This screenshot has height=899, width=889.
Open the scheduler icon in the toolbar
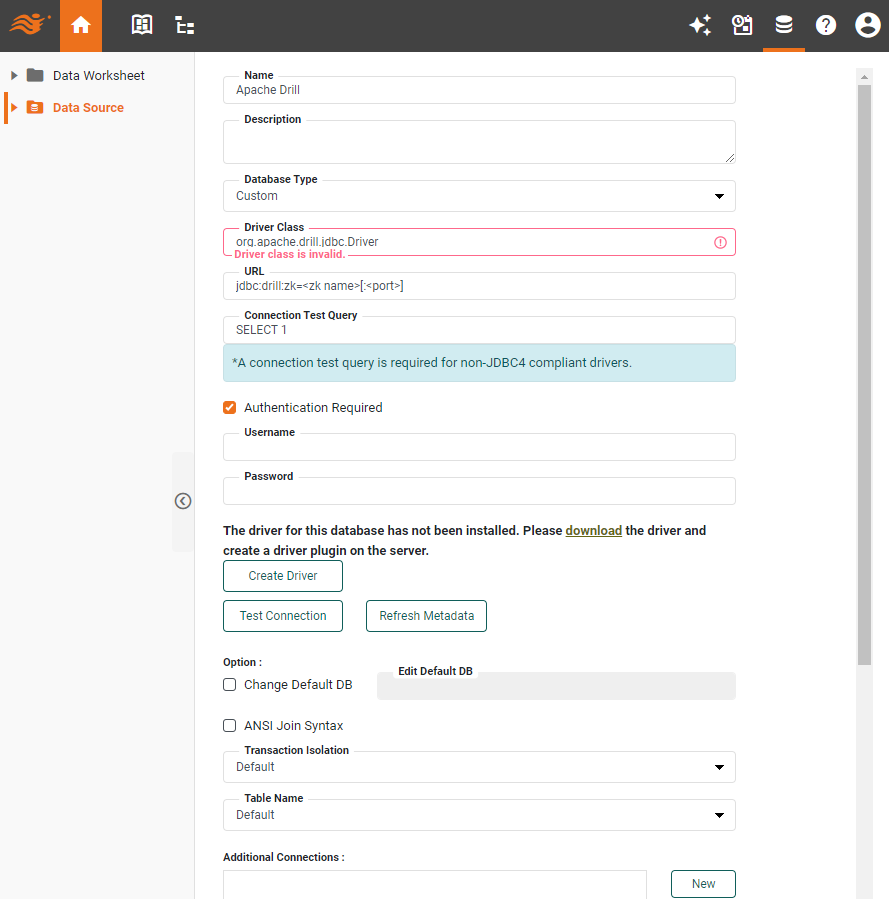point(742,25)
